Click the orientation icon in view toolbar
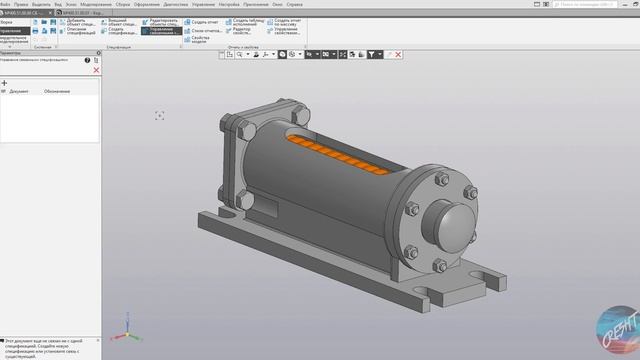Screen dimensions: 640x360 coord(230,55)
